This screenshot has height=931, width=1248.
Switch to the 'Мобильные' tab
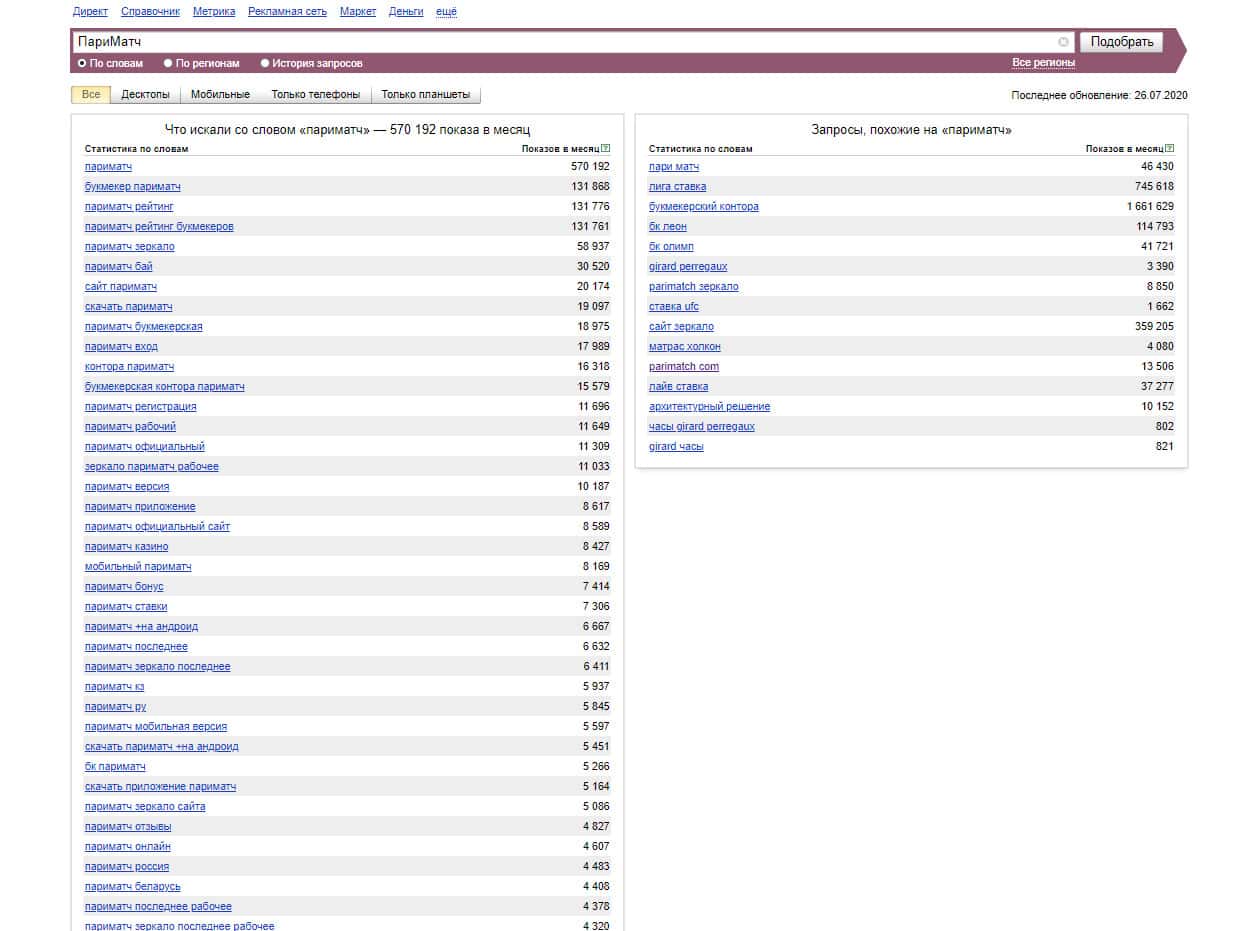coord(220,95)
